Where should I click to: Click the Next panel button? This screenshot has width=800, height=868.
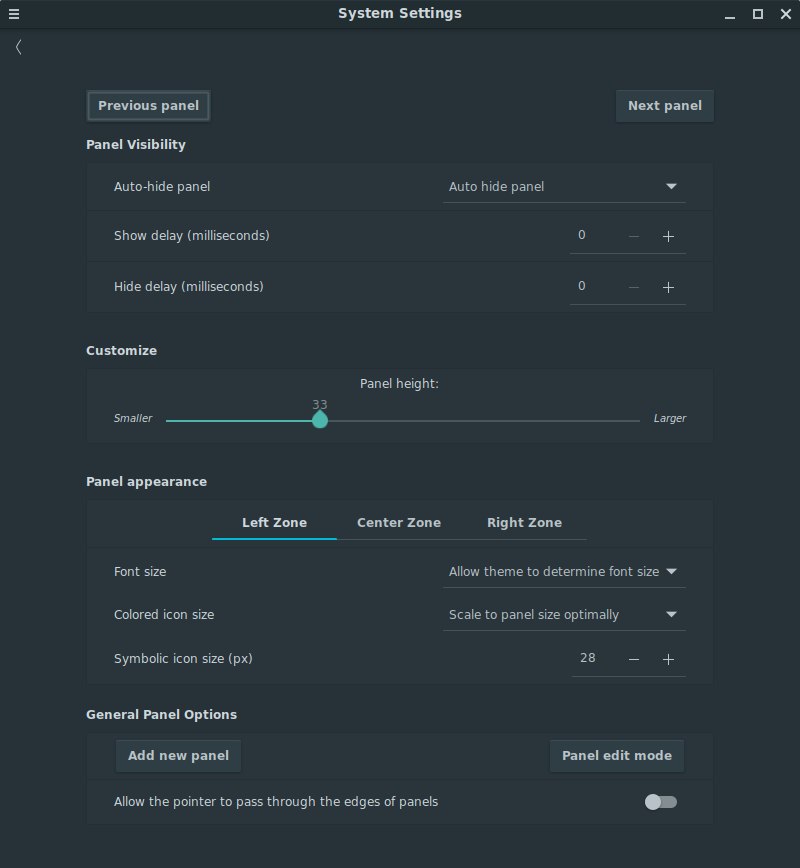point(664,106)
